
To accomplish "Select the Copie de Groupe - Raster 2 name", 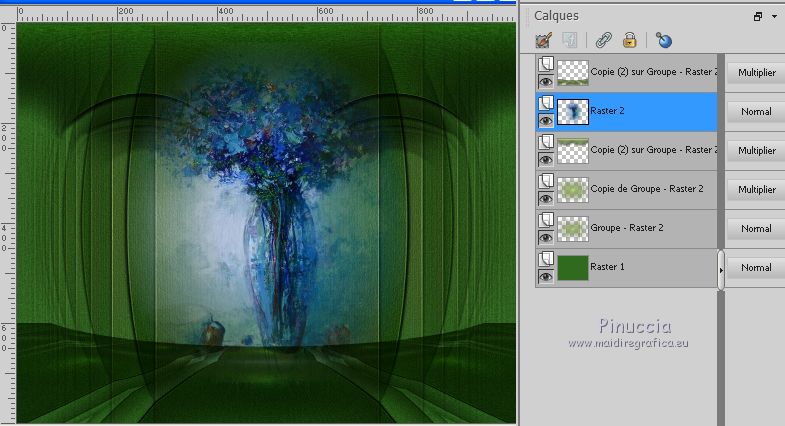I will pyautogui.click(x=647, y=189).
